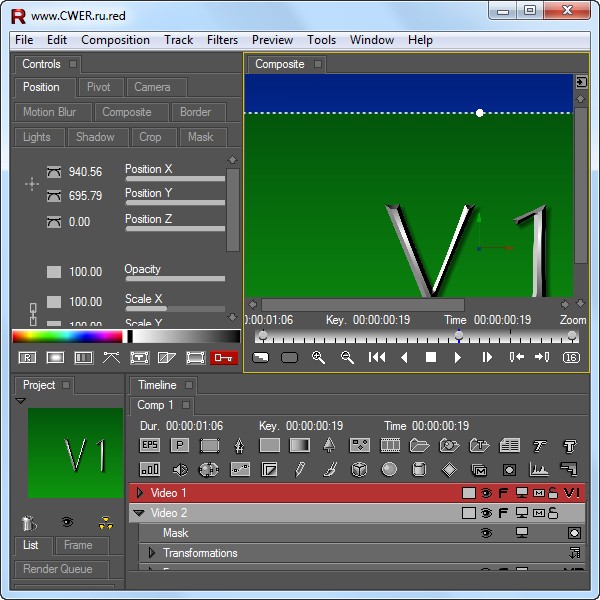Click the speaker audio icon

coord(180,469)
